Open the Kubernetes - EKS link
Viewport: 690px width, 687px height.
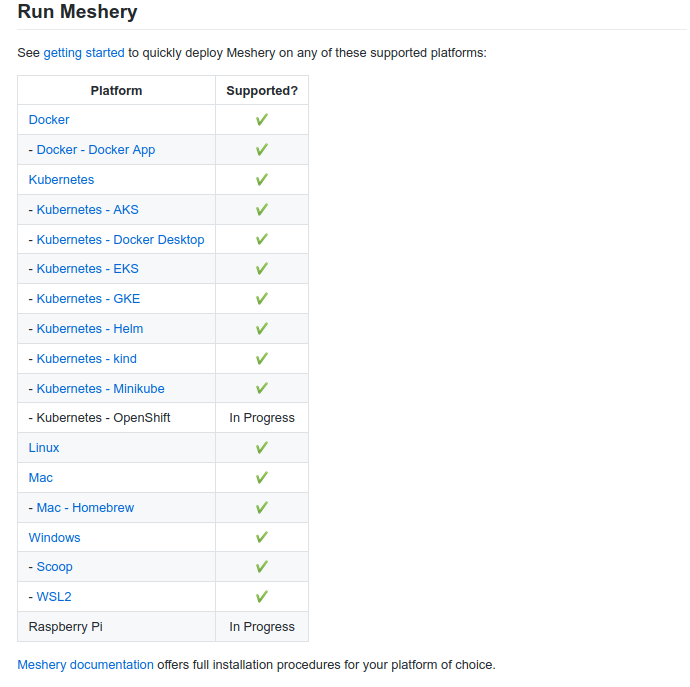pyautogui.click(x=87, y=268)
